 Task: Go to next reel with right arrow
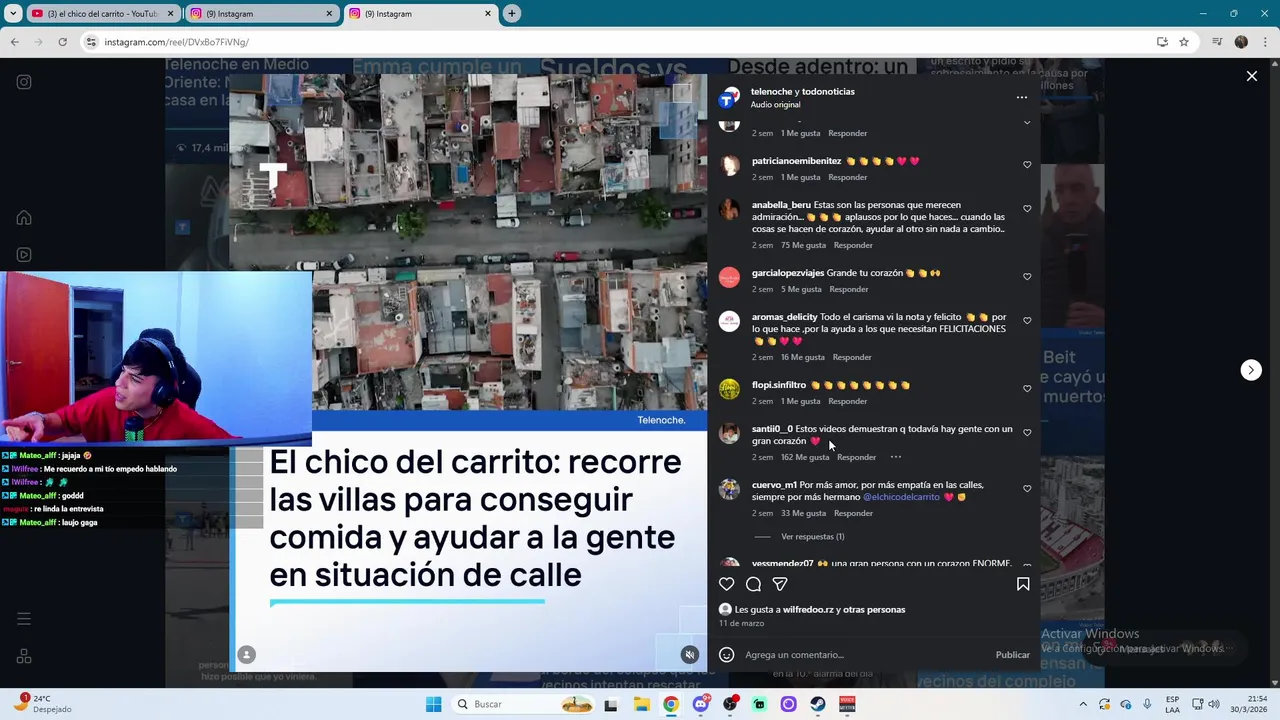pos(1250,370)
